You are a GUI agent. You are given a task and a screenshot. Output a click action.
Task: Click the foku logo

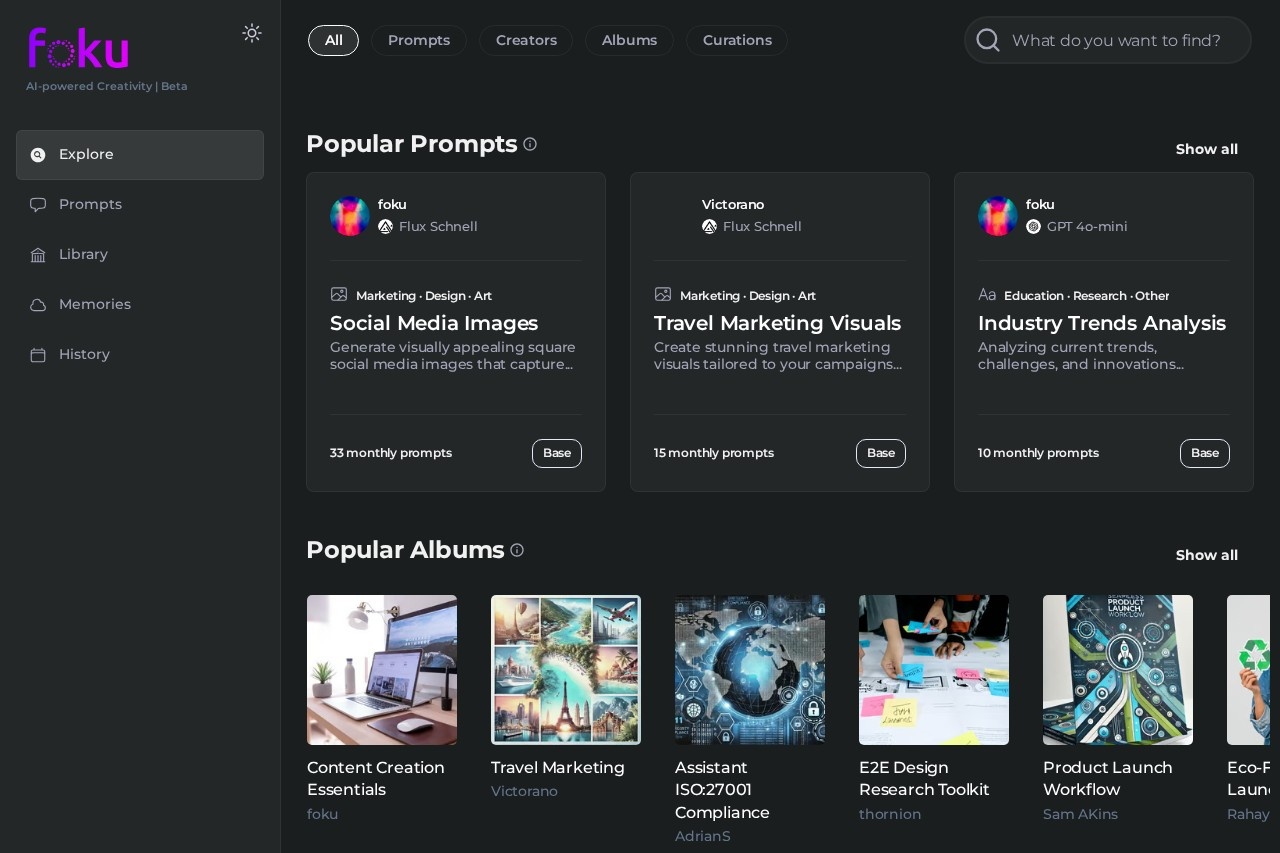click(x=79, y=48)
